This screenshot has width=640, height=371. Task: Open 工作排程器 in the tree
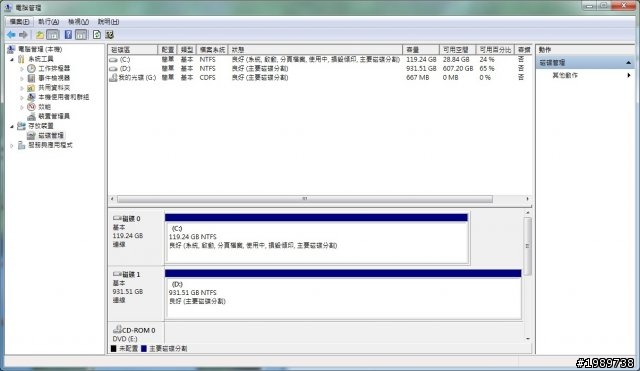(x=54, y=68)
